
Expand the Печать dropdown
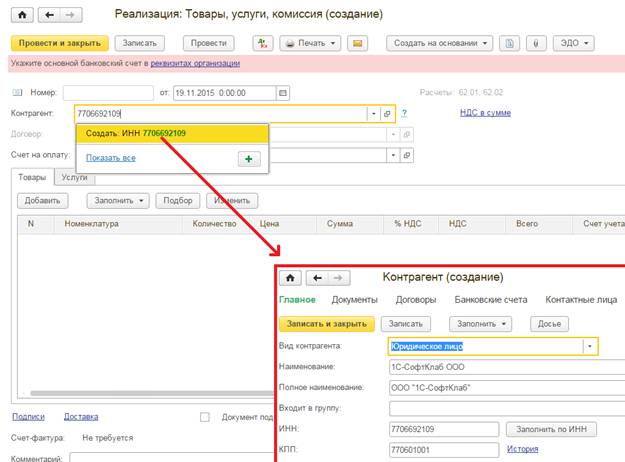coord(311,43)
